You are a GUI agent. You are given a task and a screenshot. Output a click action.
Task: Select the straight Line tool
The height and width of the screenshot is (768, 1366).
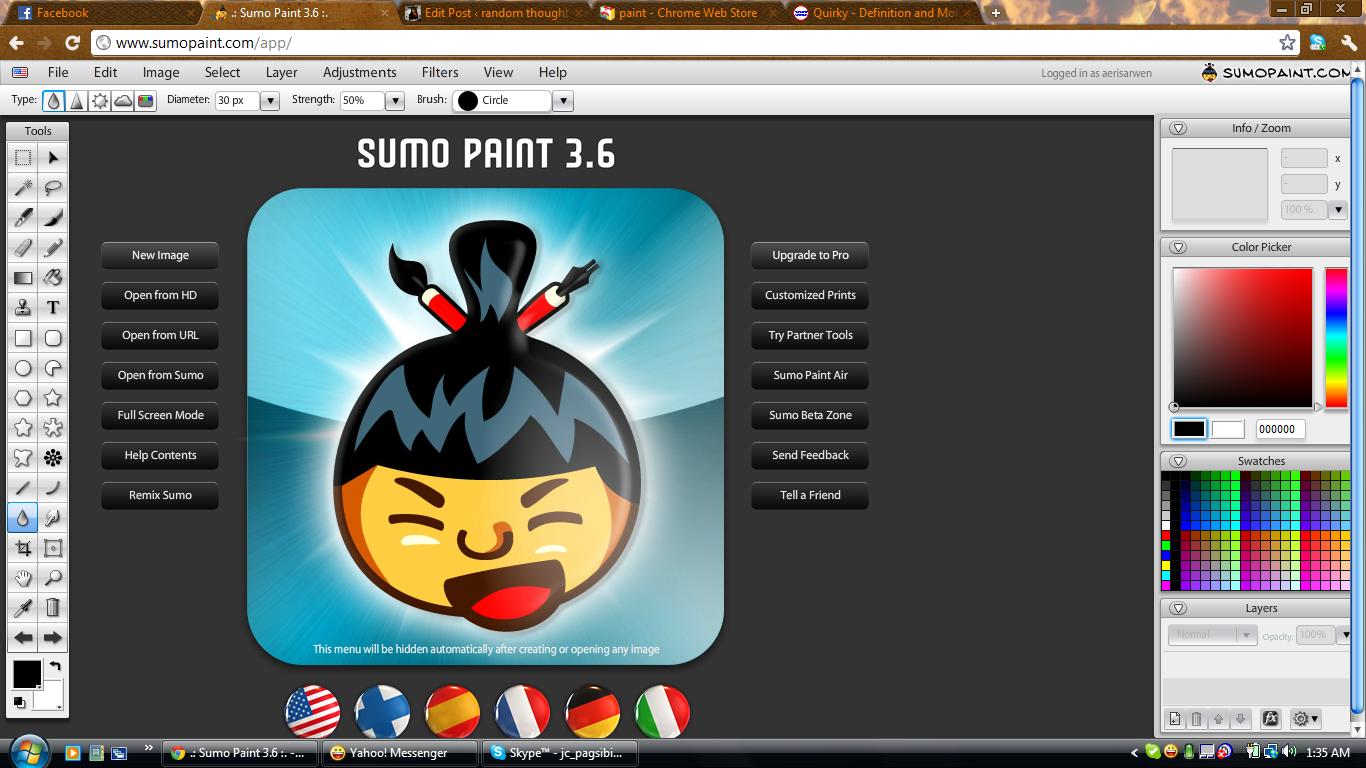coord(23,488)
